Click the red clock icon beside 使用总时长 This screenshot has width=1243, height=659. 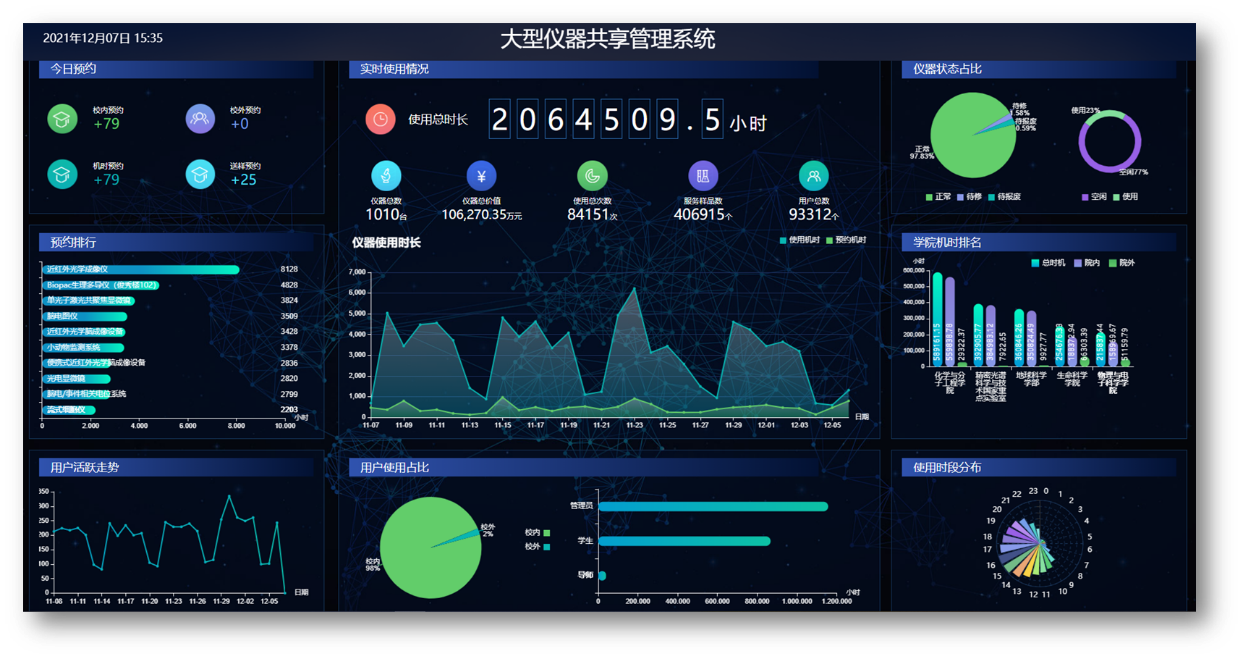(380, 119)
